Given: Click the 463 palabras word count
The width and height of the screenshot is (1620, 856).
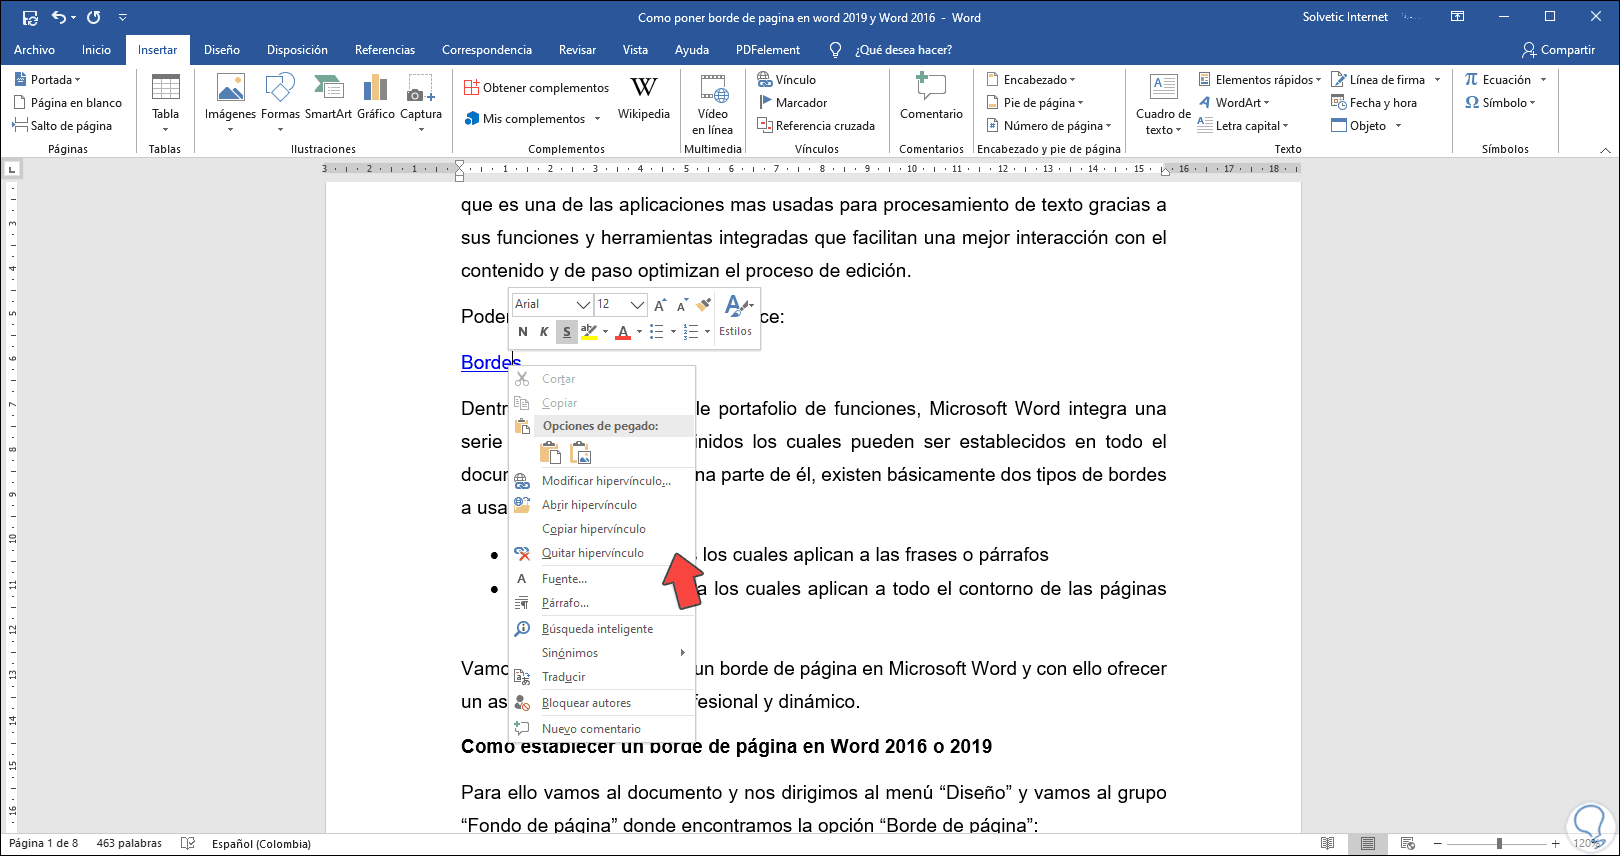Looking at the screenshot, I should 129,844.
